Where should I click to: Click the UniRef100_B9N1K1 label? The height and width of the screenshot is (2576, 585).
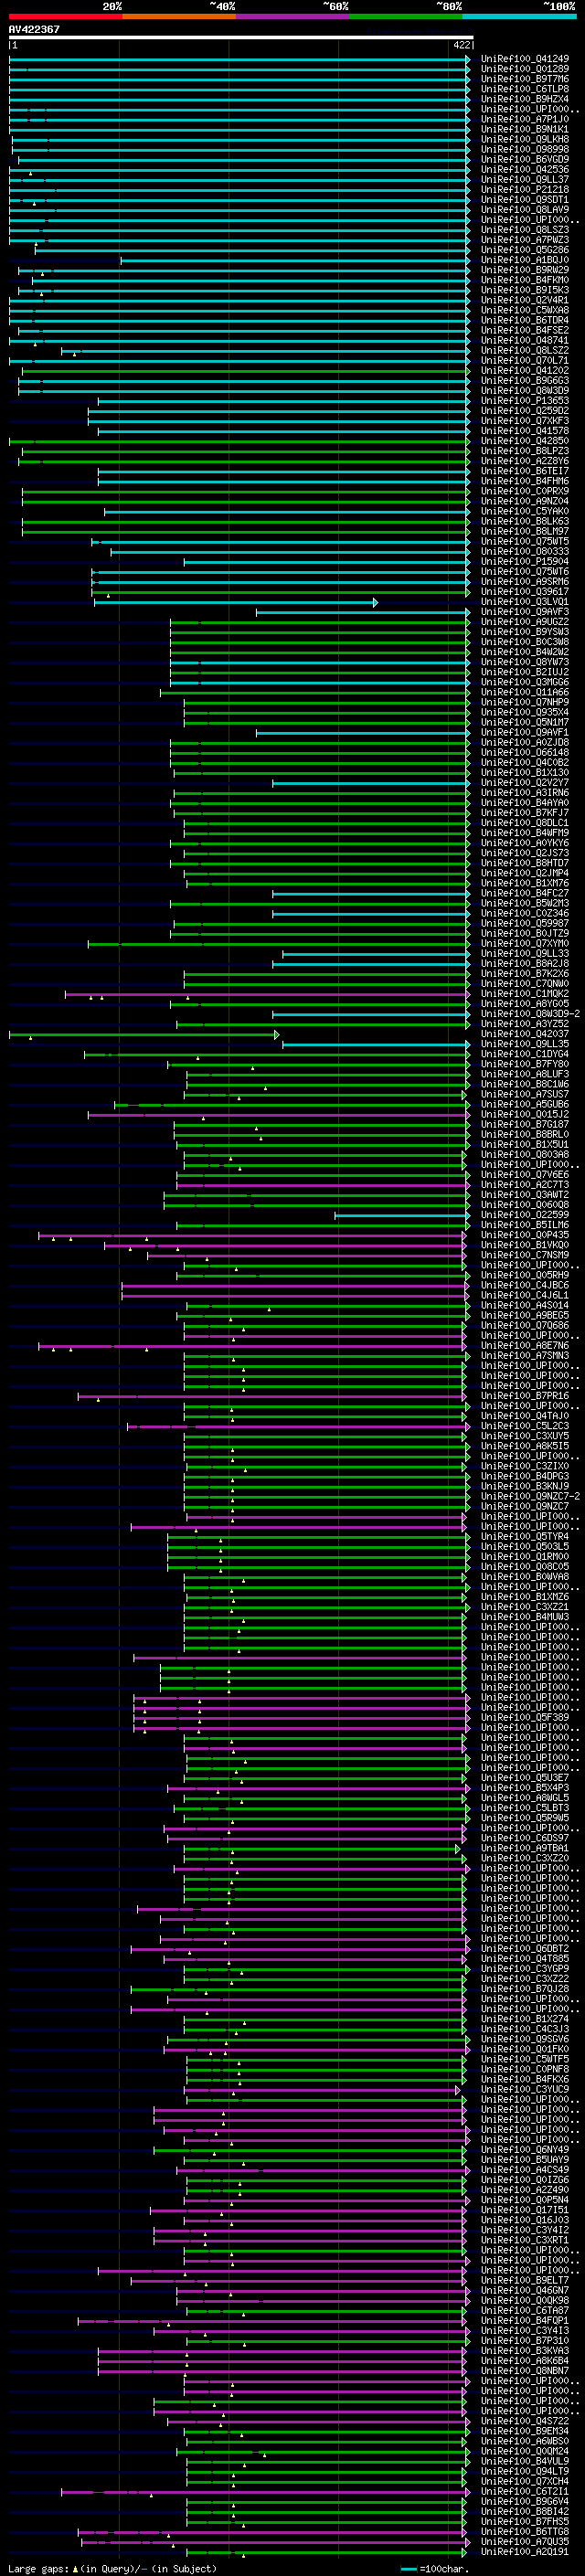(x=525, y=129)
